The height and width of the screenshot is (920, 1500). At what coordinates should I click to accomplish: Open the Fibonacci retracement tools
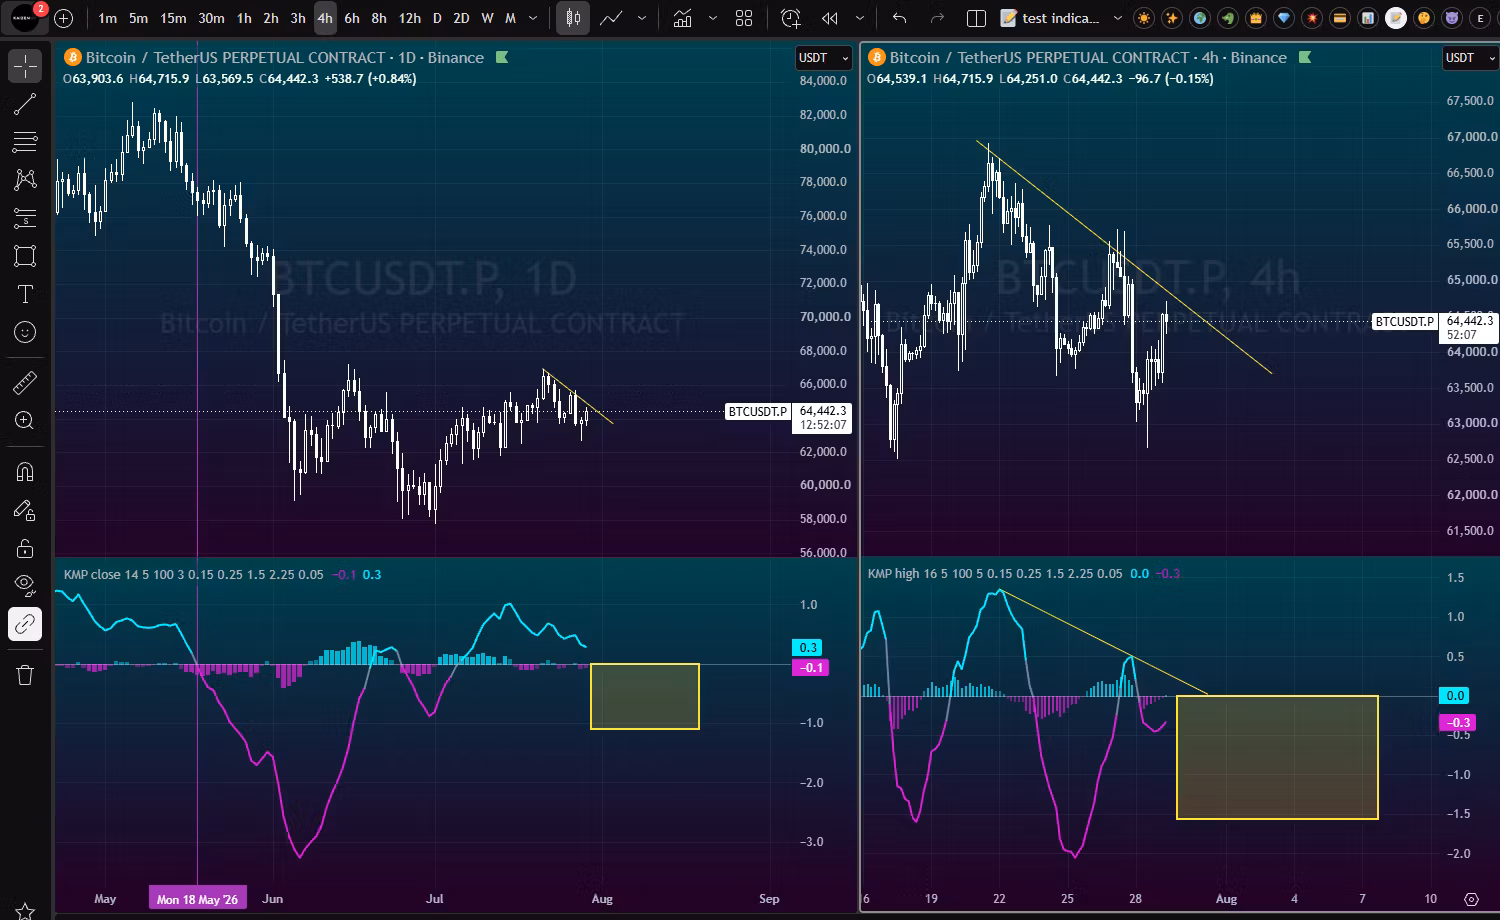click(x=25, y=141)
